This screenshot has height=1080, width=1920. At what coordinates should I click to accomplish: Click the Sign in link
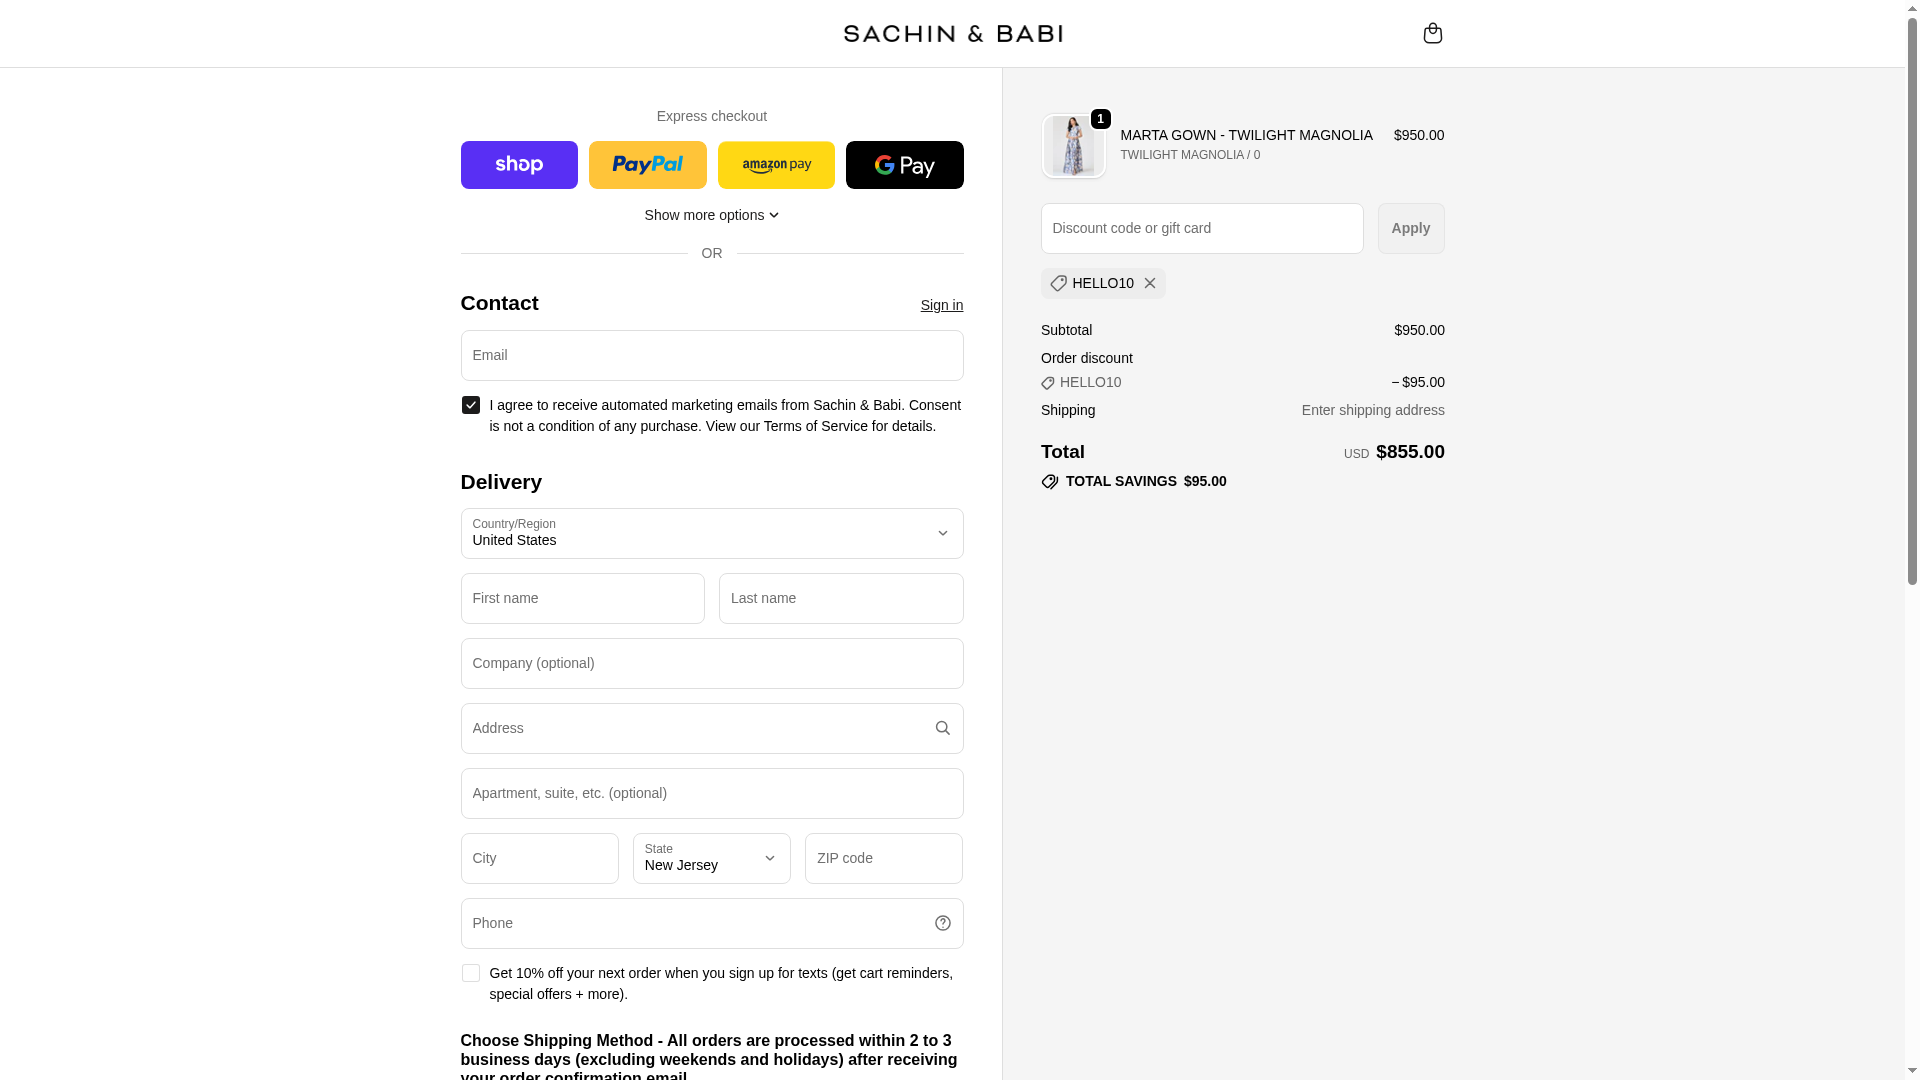[941, 305]
